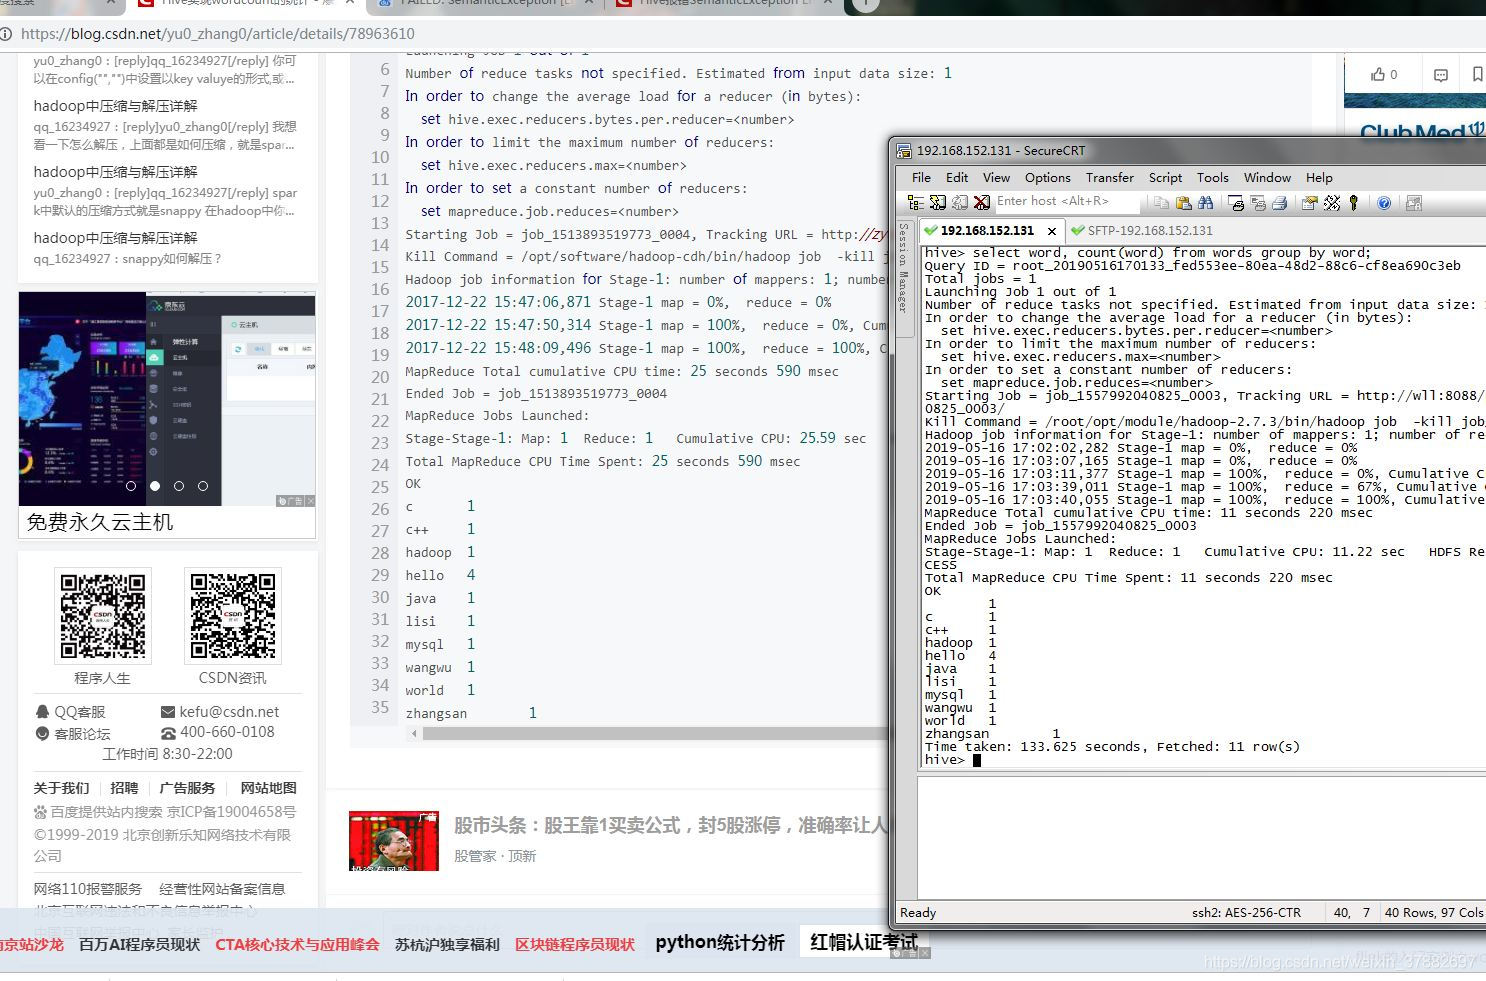This screenshot has width=1486, height=981.
Task: Click the Copy icon in SecureCRT toolbar
Action: pyautogui.click(x=1161, y=203)
